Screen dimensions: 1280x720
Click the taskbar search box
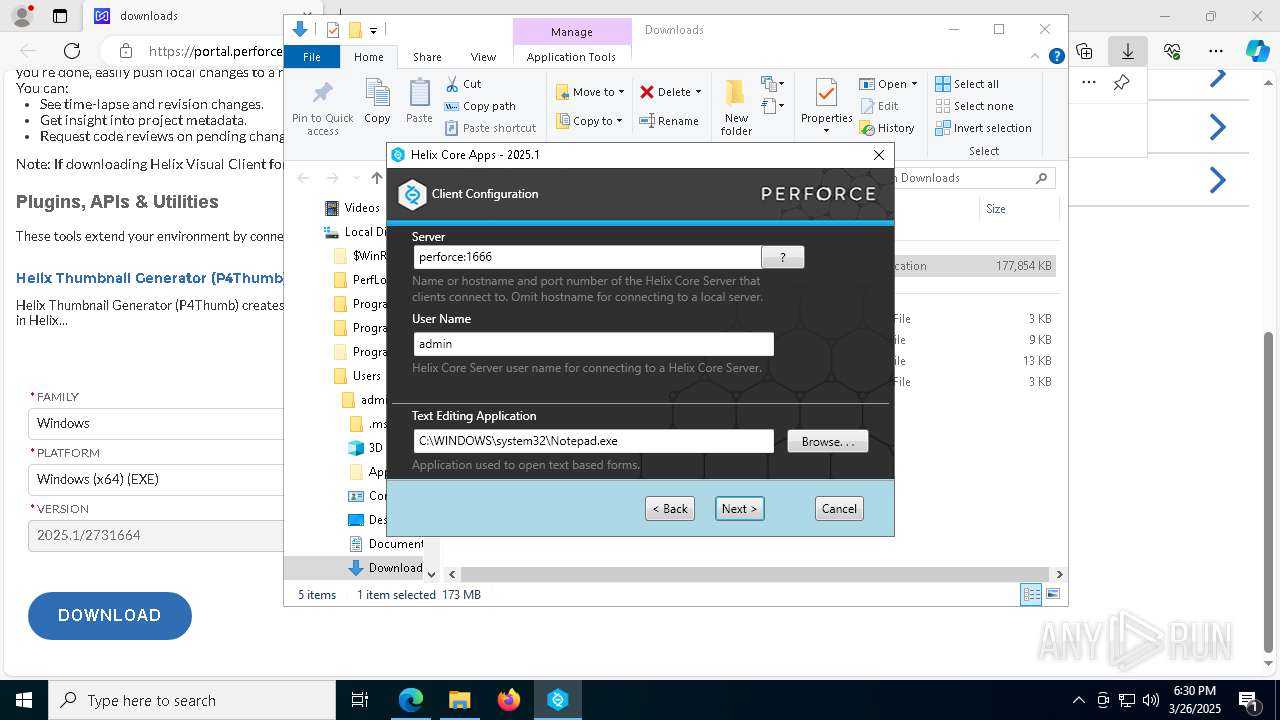tap(192, 700)
